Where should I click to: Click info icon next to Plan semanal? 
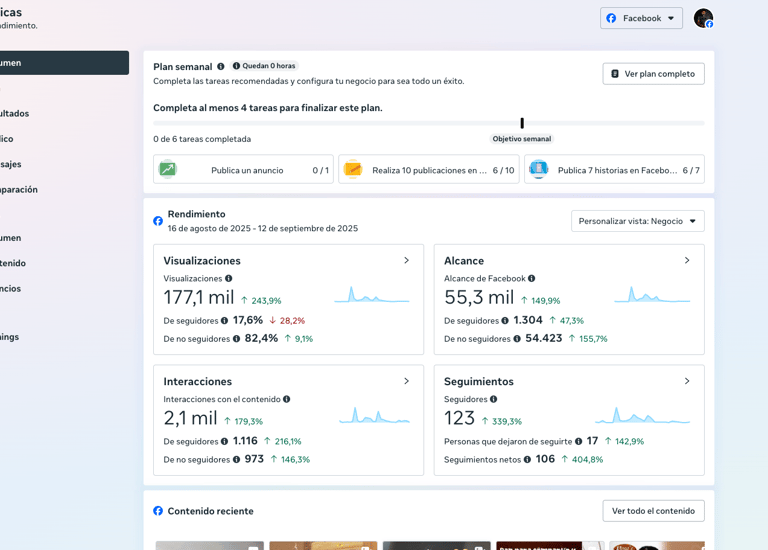tap(220, 66)
